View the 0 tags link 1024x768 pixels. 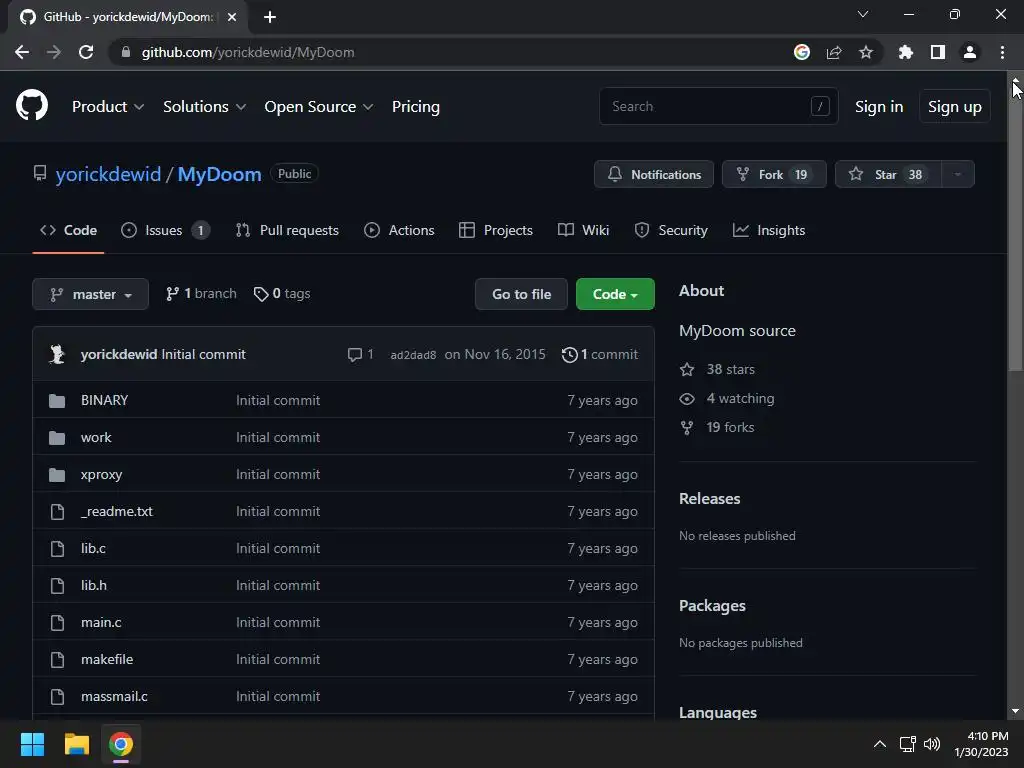point(282,294)
